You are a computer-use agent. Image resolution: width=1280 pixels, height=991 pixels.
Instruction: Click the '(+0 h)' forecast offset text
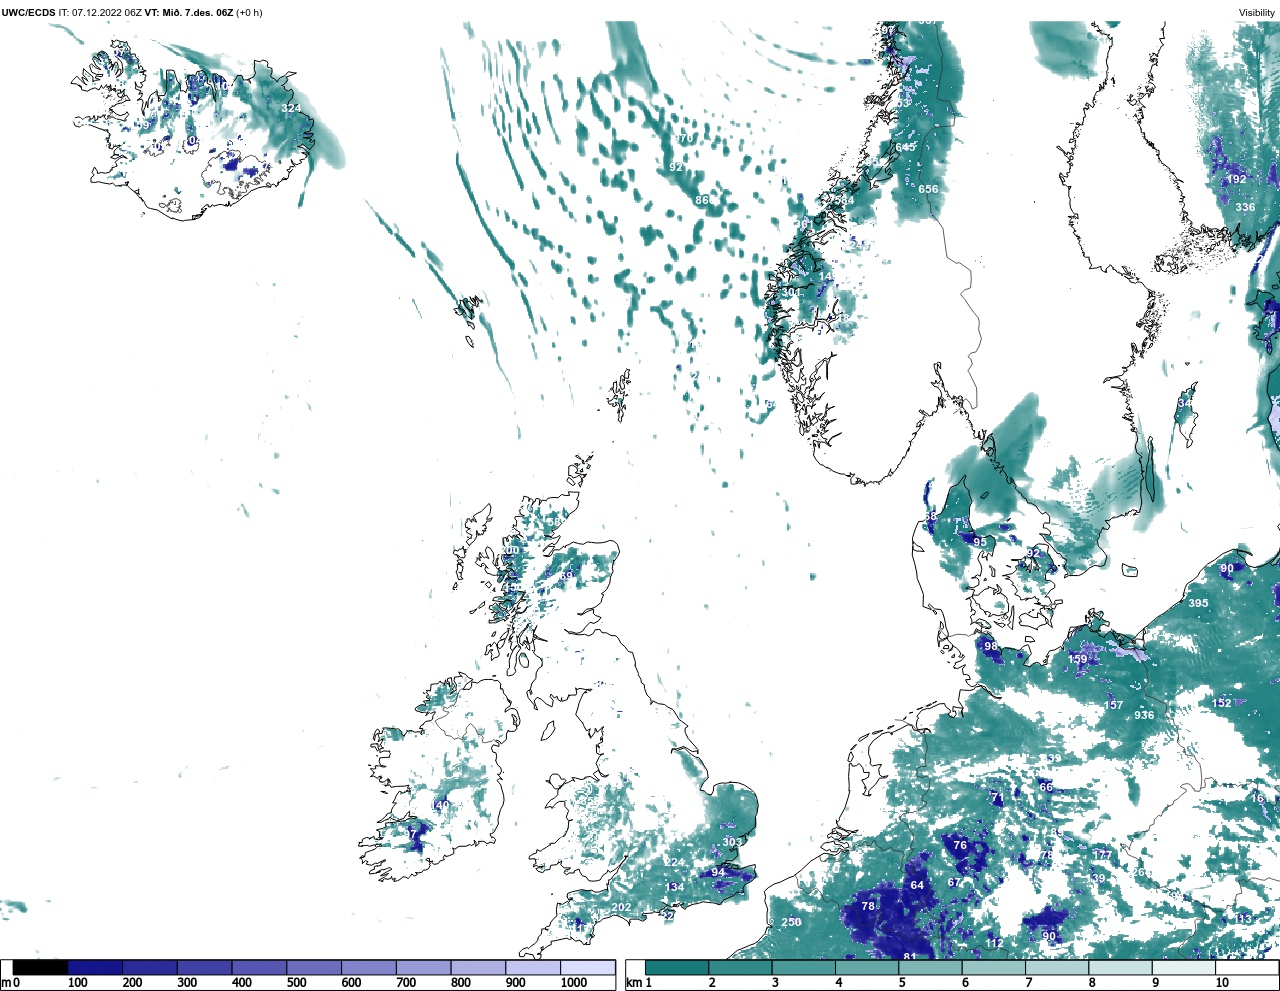(x=249, y=13)
